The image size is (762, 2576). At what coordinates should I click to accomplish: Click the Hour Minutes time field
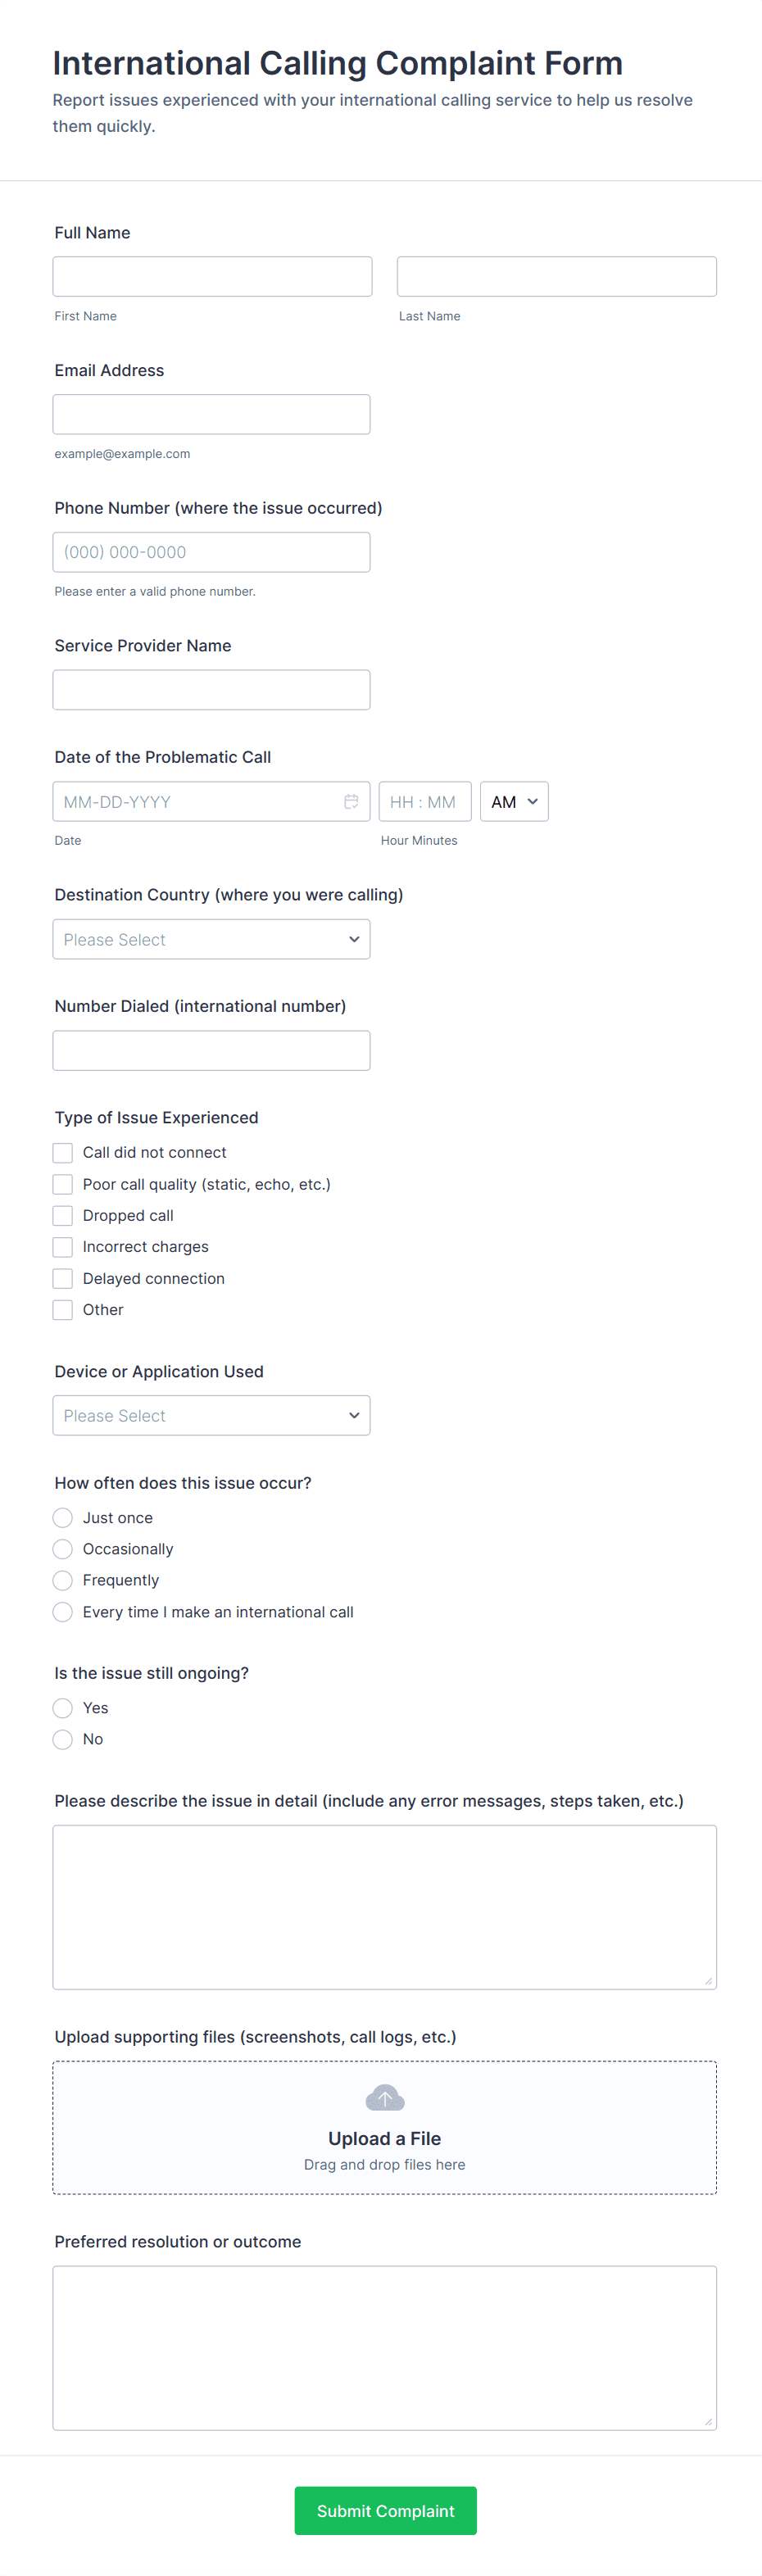point(424,801)
